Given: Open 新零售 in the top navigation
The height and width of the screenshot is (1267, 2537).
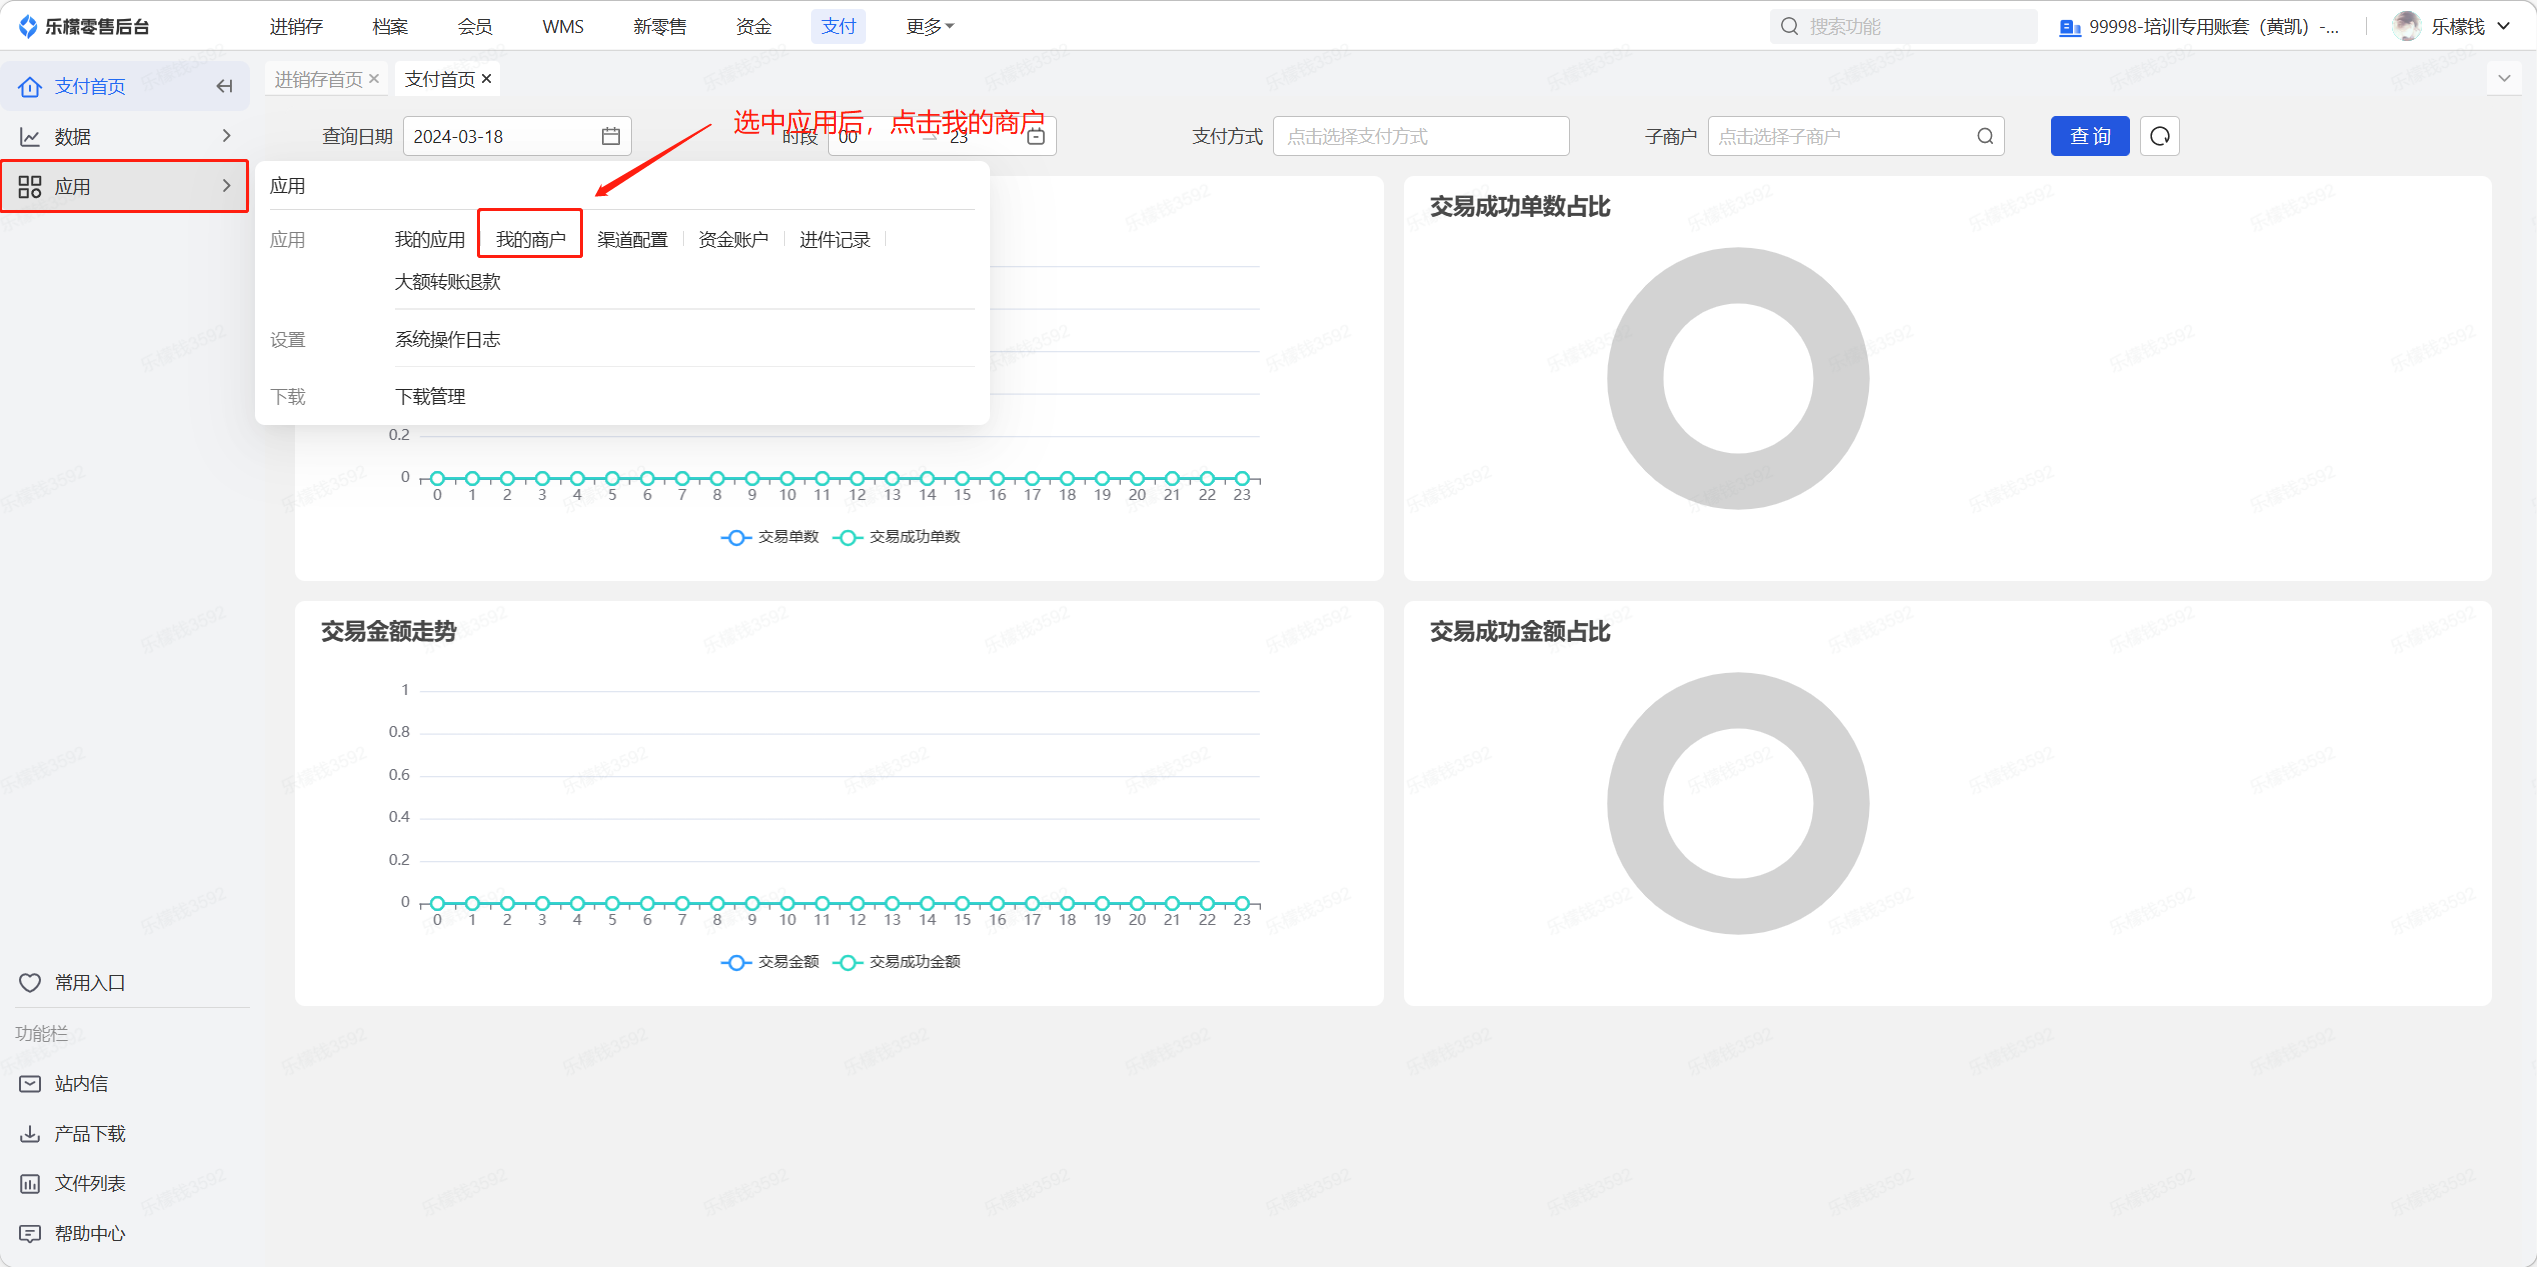Looking at the screenshot, I should (660, 27).
